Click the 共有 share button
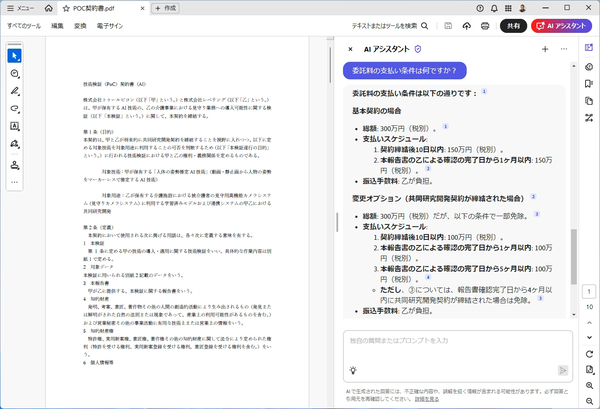The width and height of the screenshot is (600, 409). (x=514, y=25)
